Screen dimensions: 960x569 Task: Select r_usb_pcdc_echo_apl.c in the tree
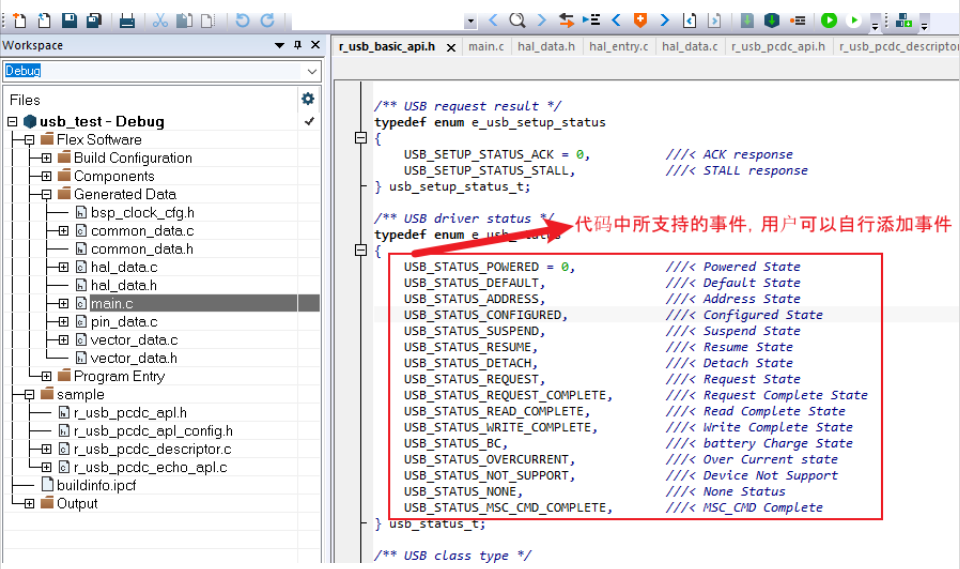(x=150, y=467)
